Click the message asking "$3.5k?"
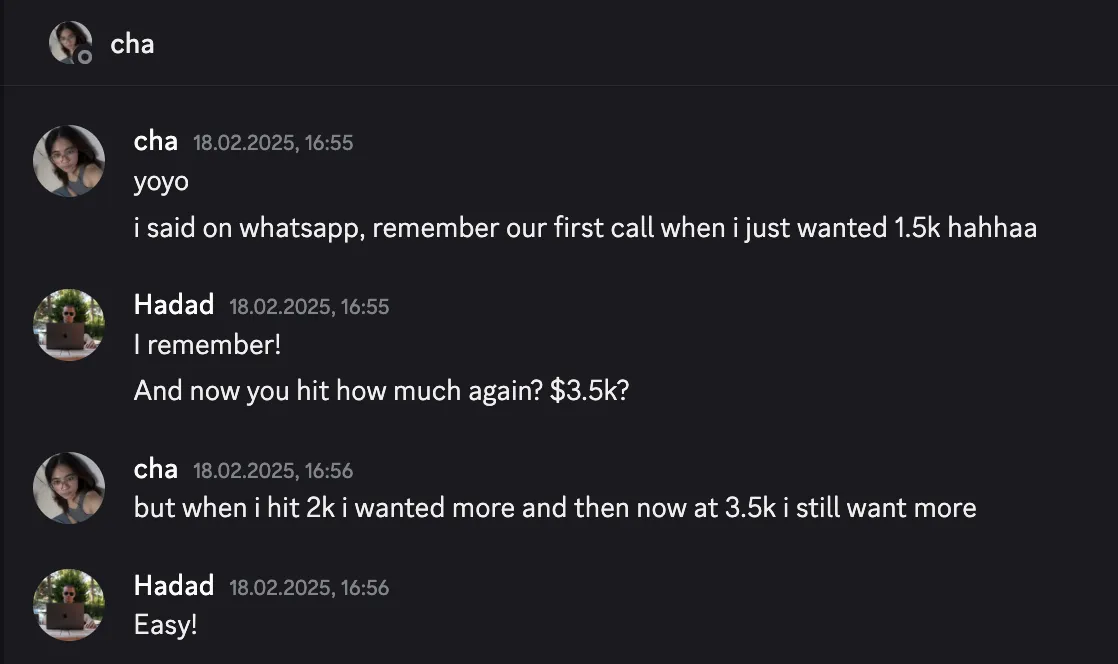 381,391
